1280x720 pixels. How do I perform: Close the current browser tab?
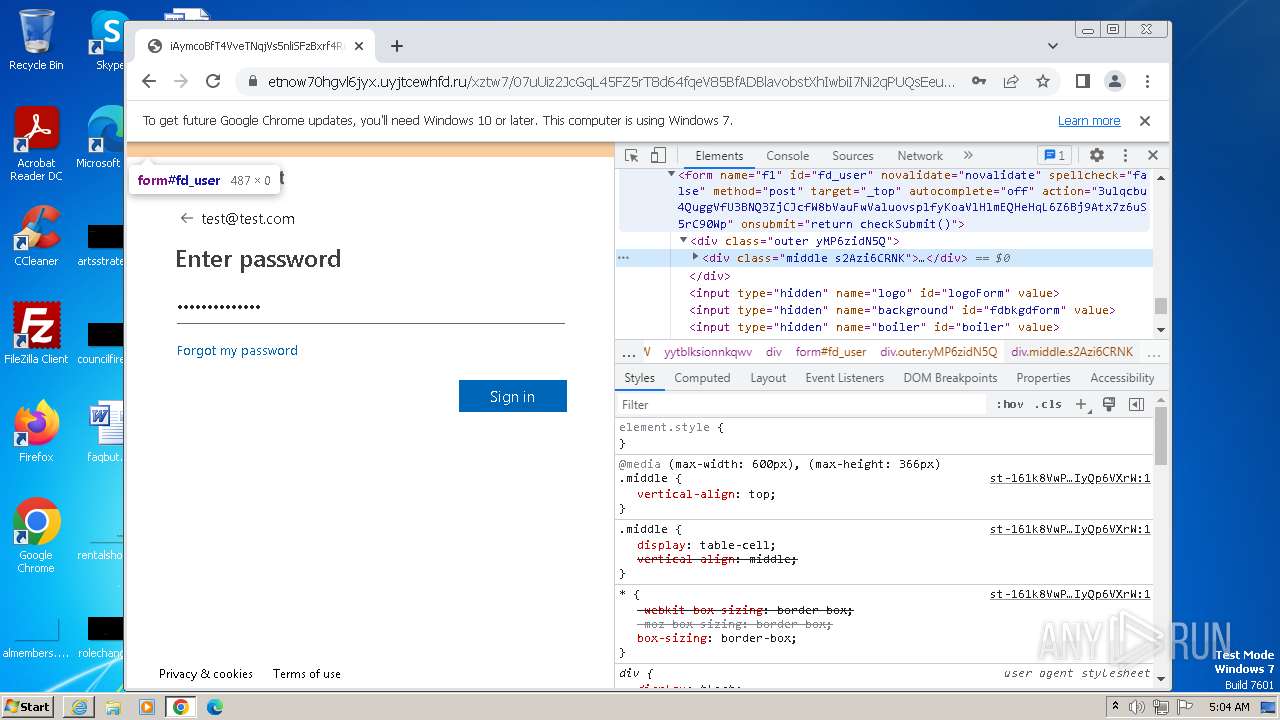pyautogui.click(x=359, y=46)
